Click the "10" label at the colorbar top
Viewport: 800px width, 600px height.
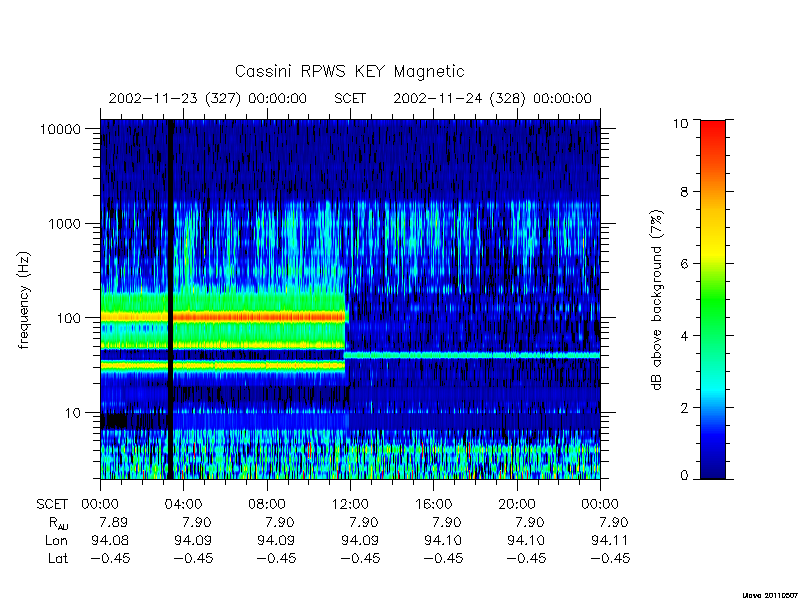pyautogui.click(x=680, y=122)
